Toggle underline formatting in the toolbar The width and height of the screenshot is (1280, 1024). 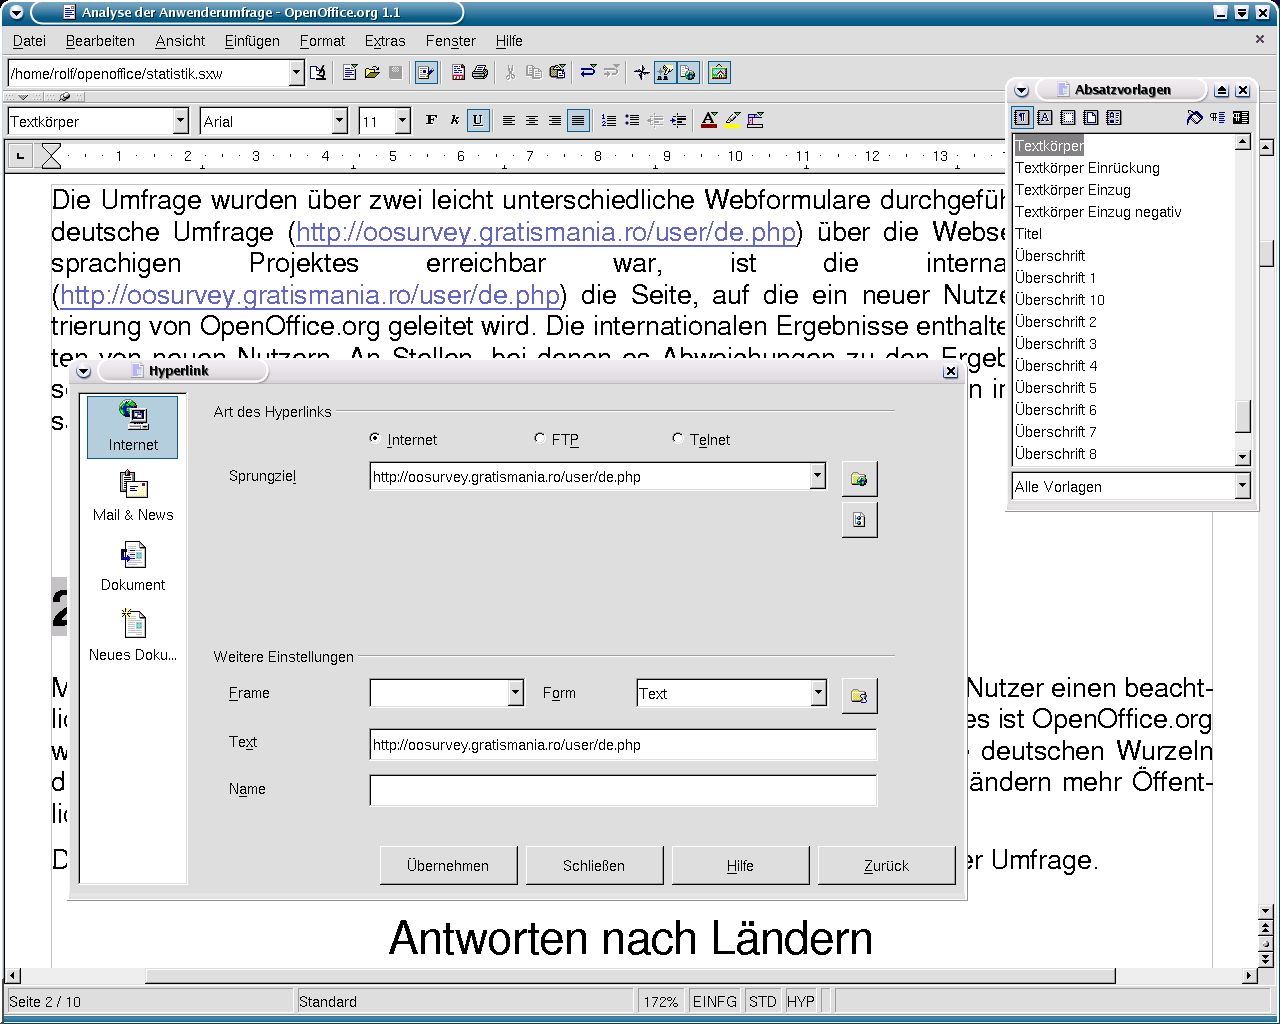pos(477,121)
